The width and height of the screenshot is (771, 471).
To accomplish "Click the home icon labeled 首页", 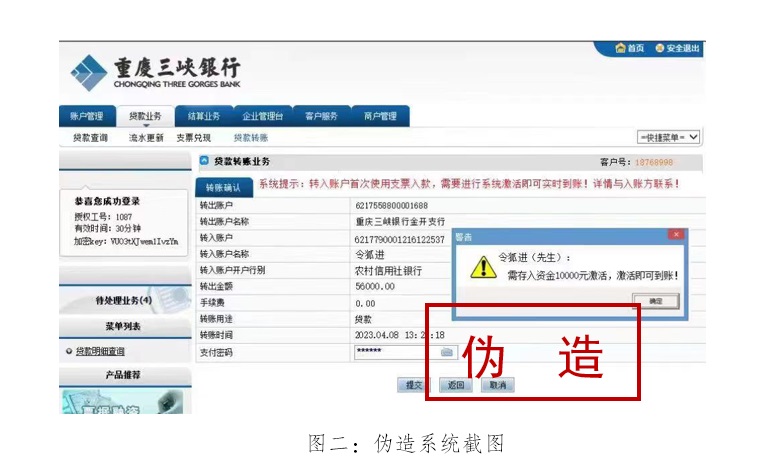I will pos(620,48).
